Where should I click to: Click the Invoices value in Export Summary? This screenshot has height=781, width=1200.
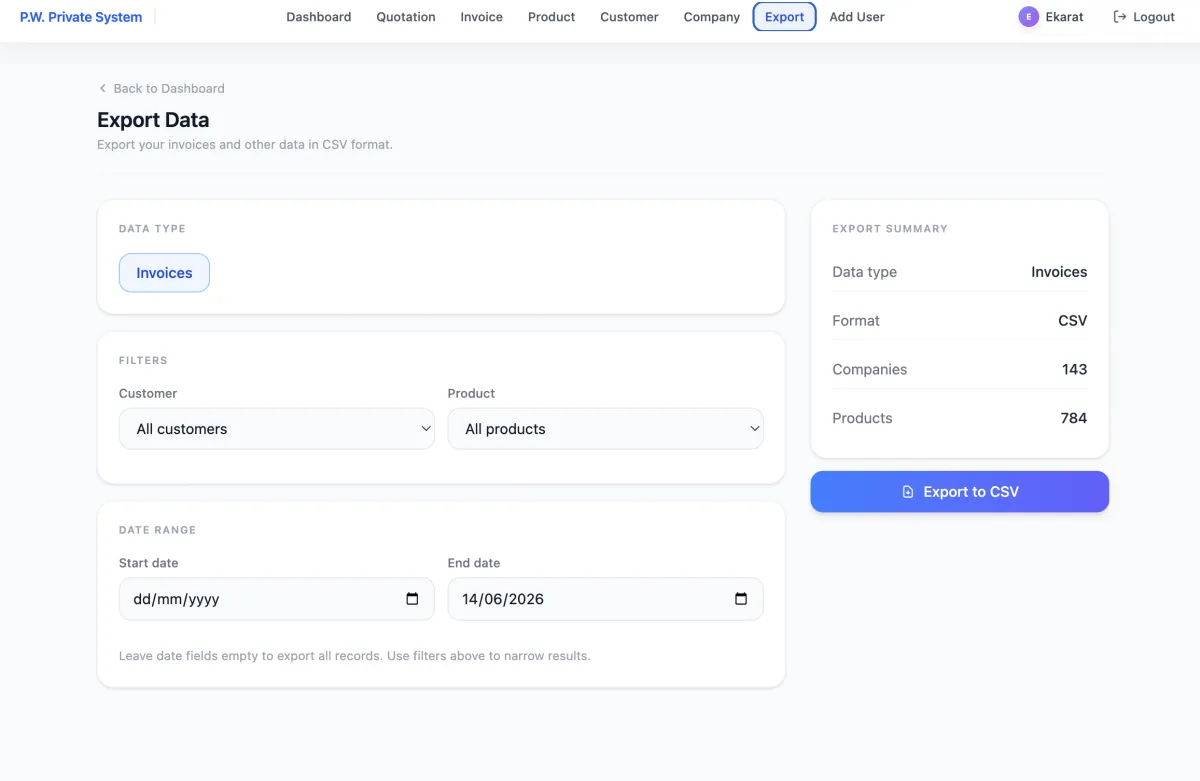coord(1059,272)
